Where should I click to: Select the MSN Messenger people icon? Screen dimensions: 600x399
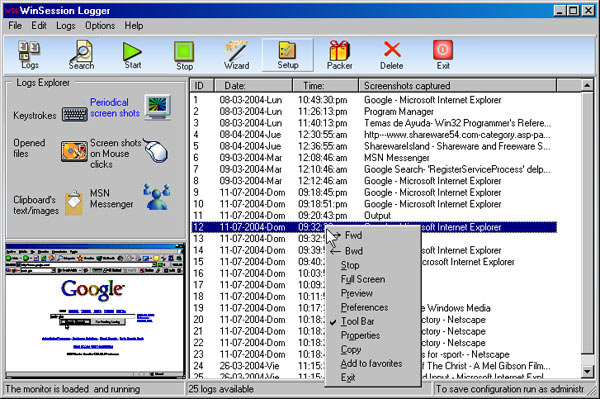coord(157,197)
